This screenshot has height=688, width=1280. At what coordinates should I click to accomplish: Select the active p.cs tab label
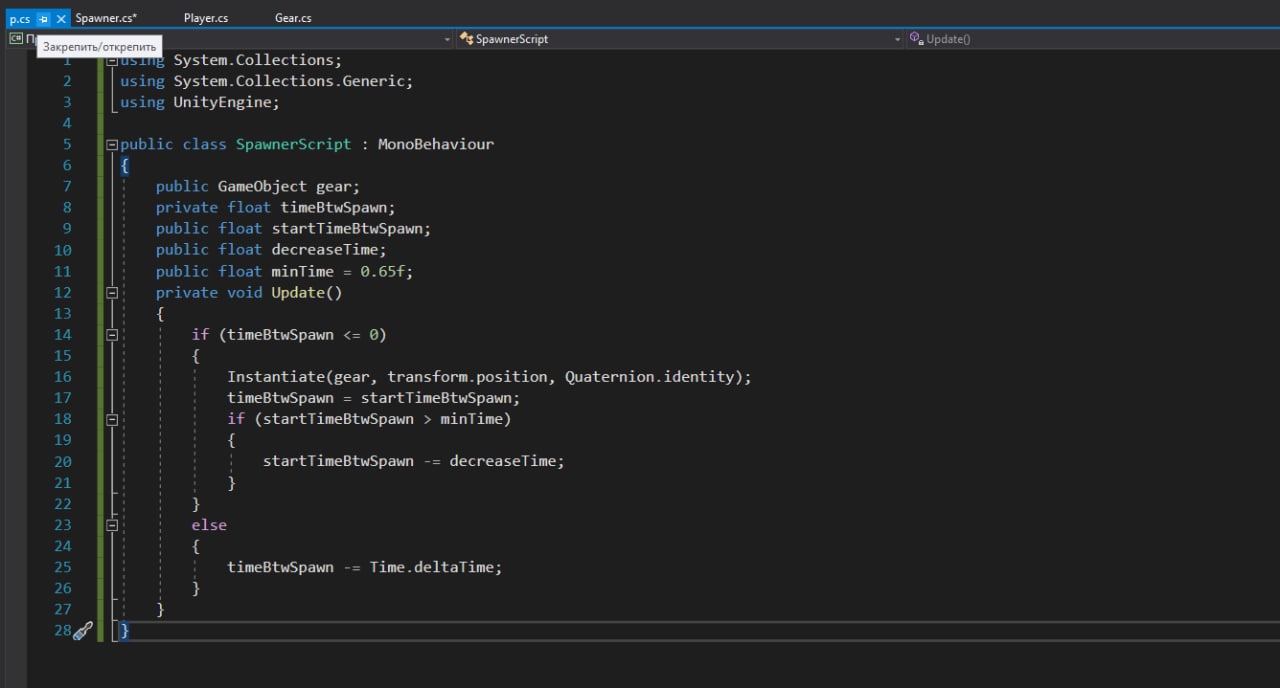19,19
